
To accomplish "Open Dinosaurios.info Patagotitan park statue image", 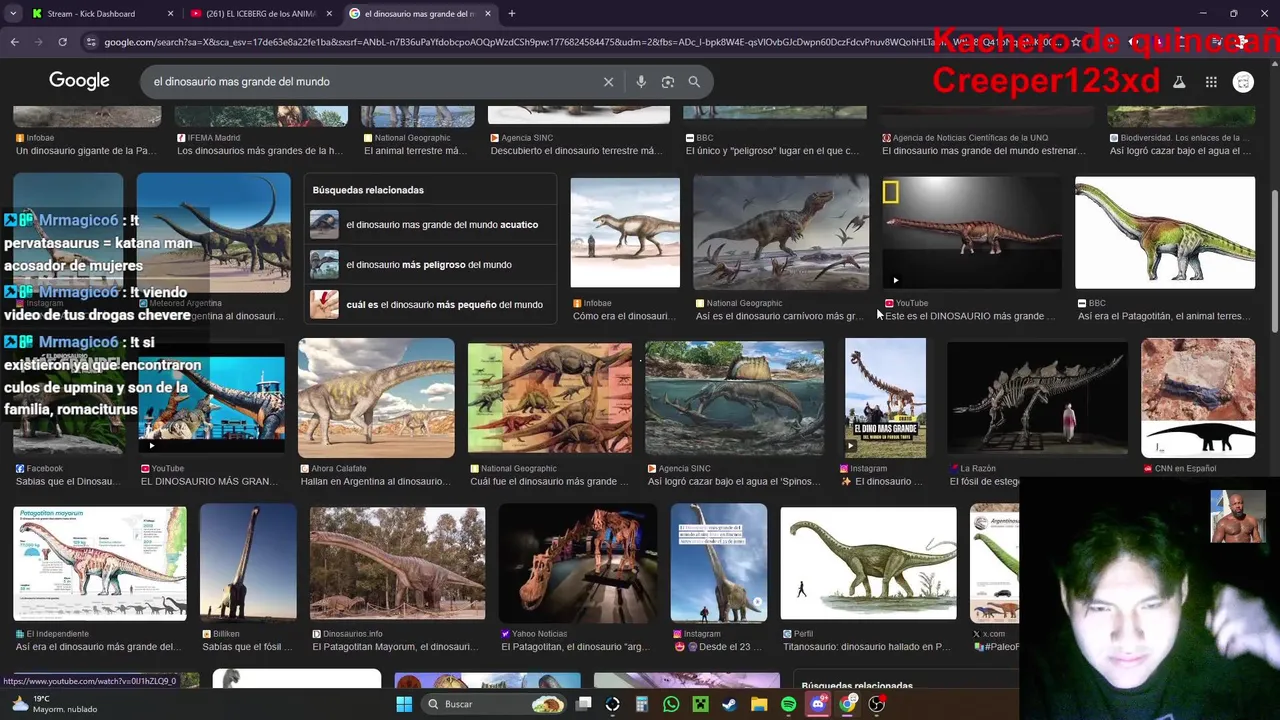I will click(x=398, y=563).
